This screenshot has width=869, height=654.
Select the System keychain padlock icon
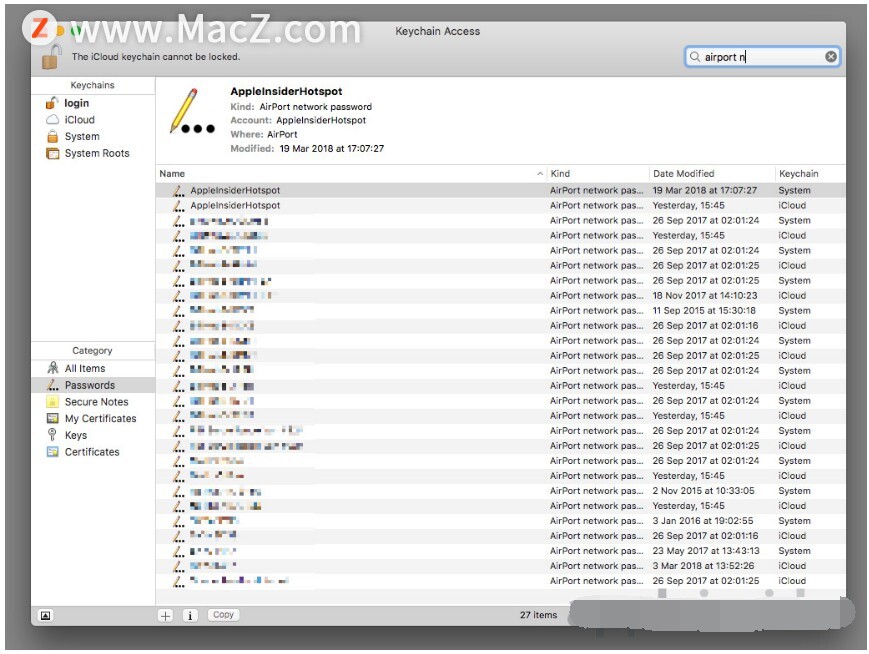pos(53,136)
